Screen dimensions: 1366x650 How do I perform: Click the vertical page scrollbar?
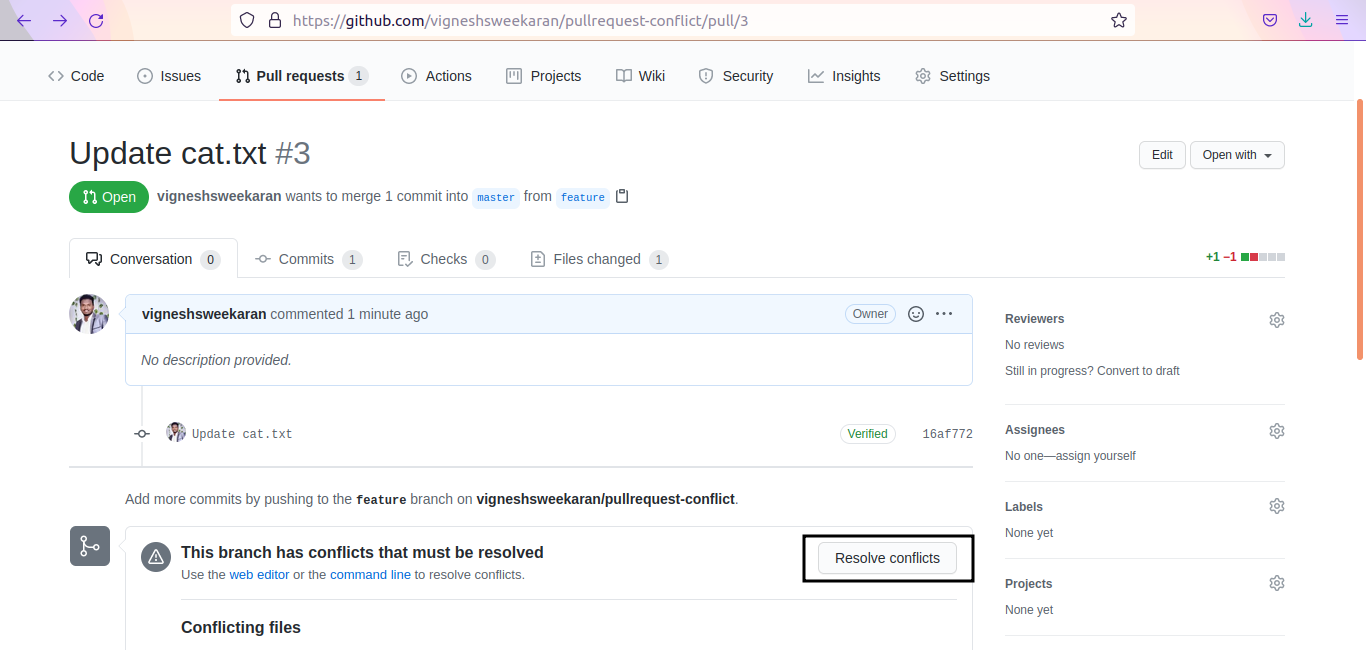[x=1360, y=230]
